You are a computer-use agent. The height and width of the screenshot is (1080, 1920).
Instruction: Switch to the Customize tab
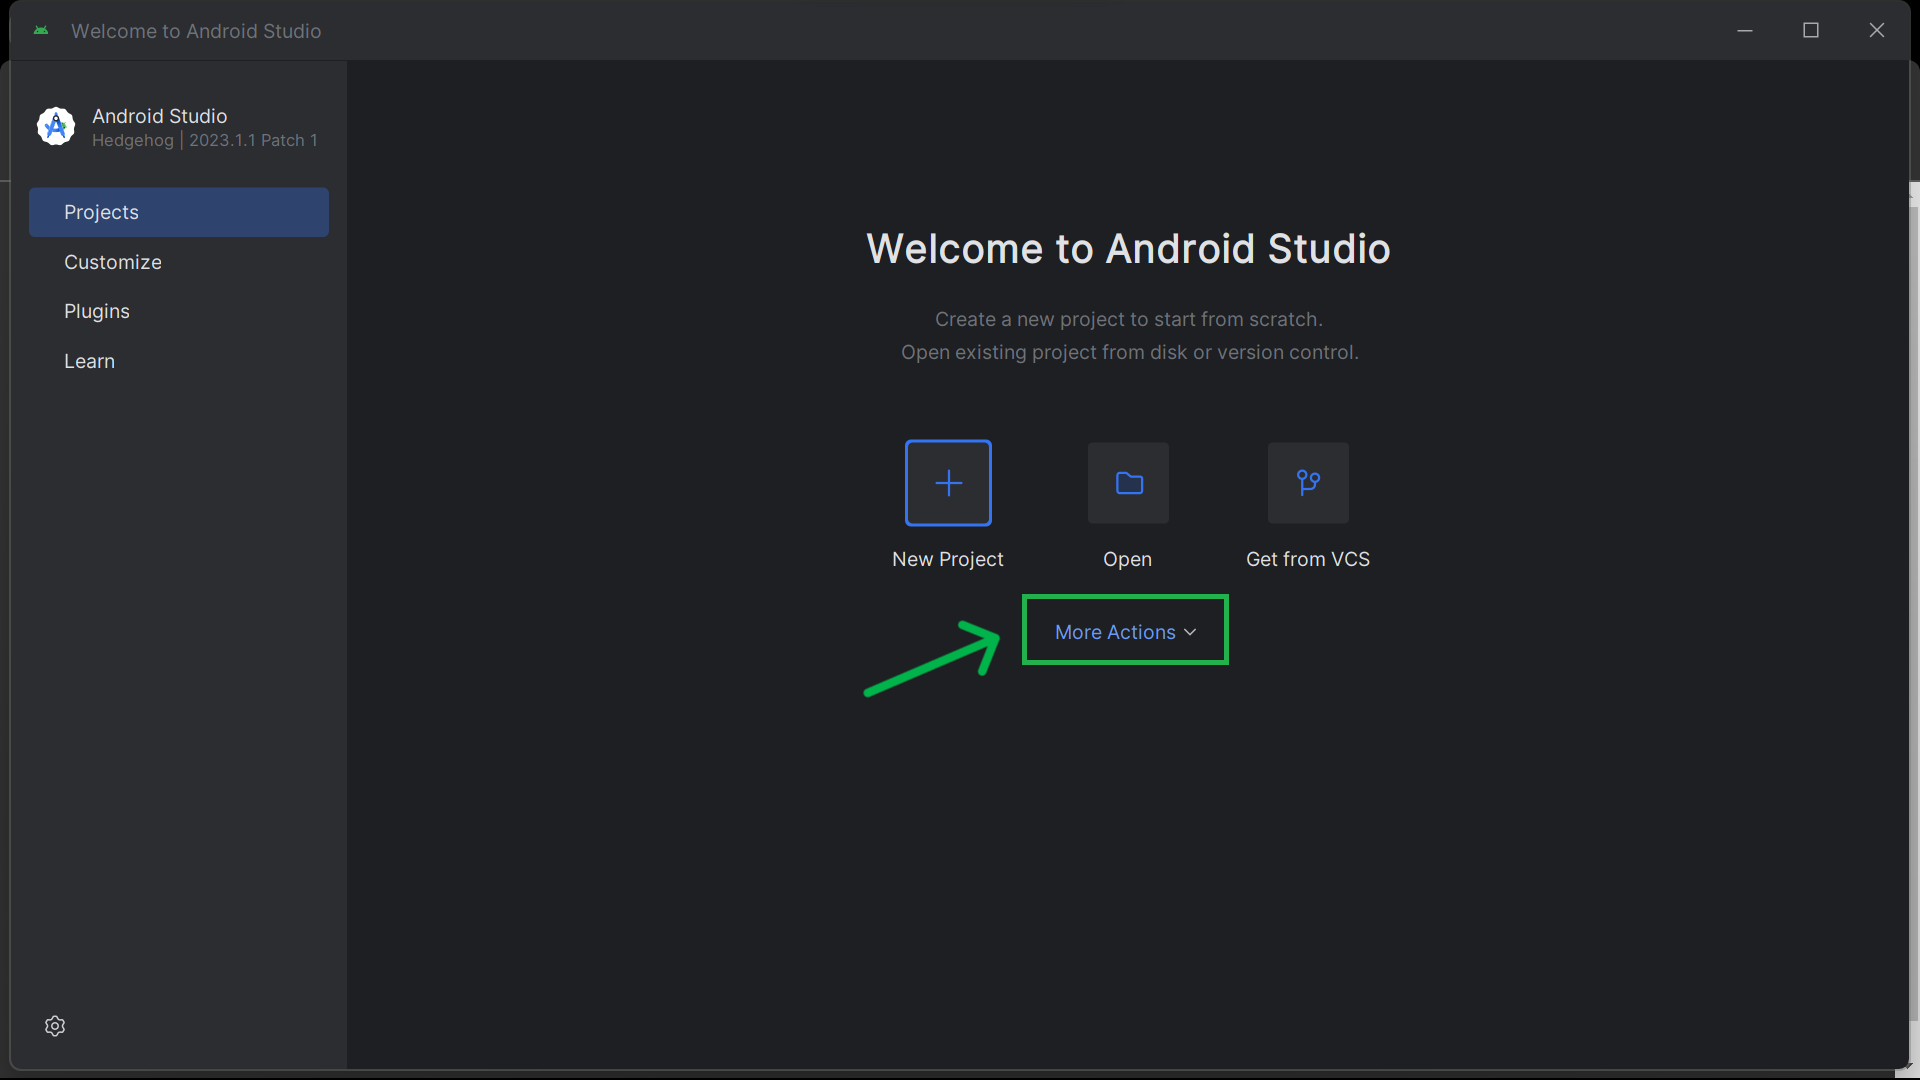tap(113, 262)
